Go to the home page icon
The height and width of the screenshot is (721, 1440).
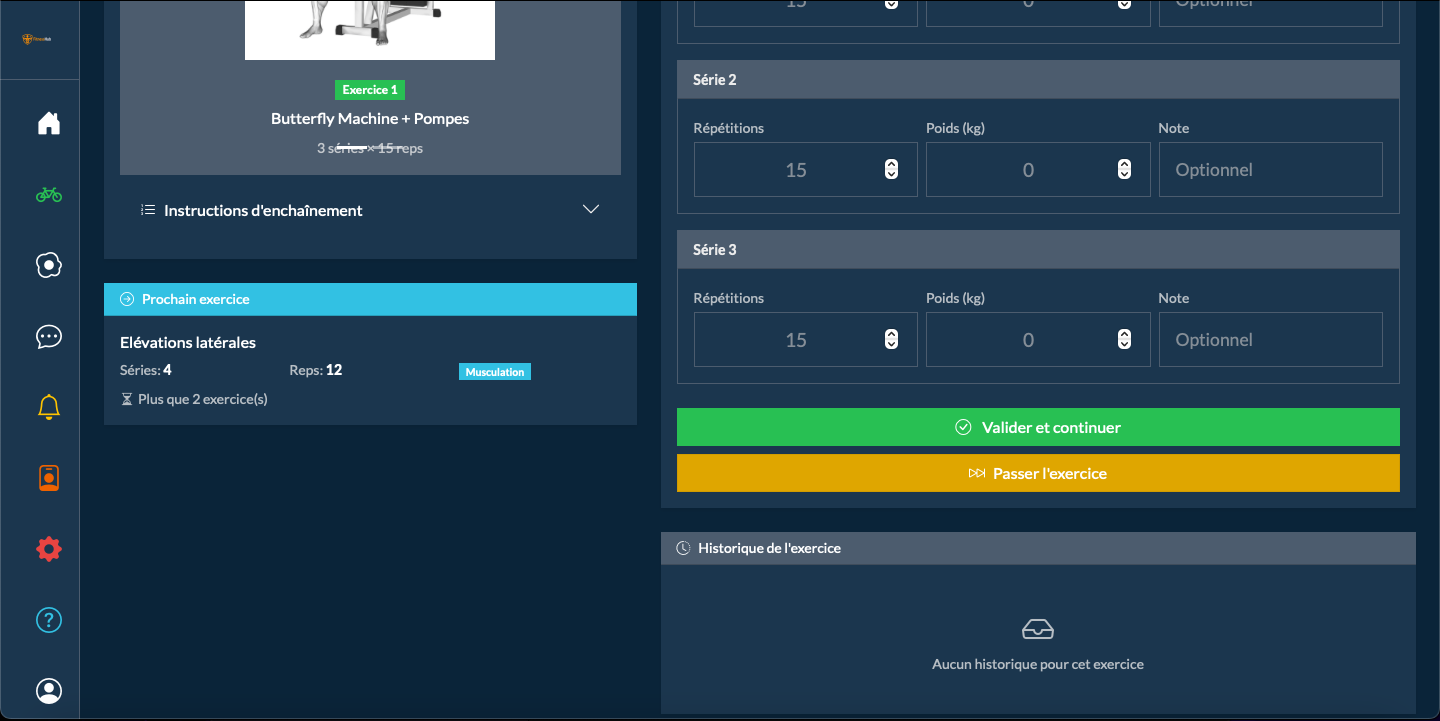[48, 123]
